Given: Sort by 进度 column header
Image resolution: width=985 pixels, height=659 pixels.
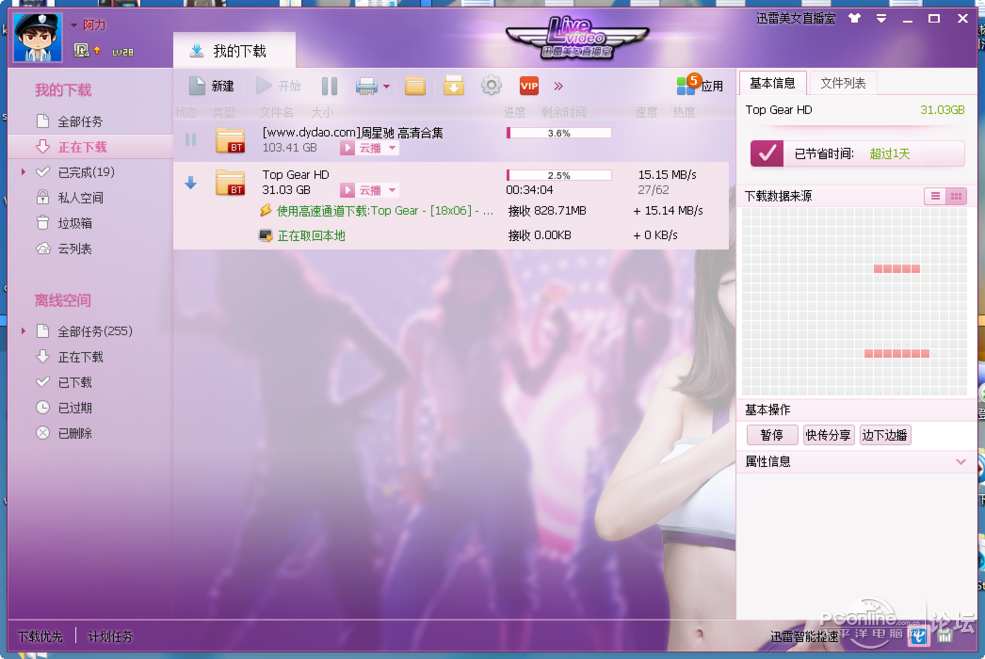Looking at the screenshot, I should (514, 112).
